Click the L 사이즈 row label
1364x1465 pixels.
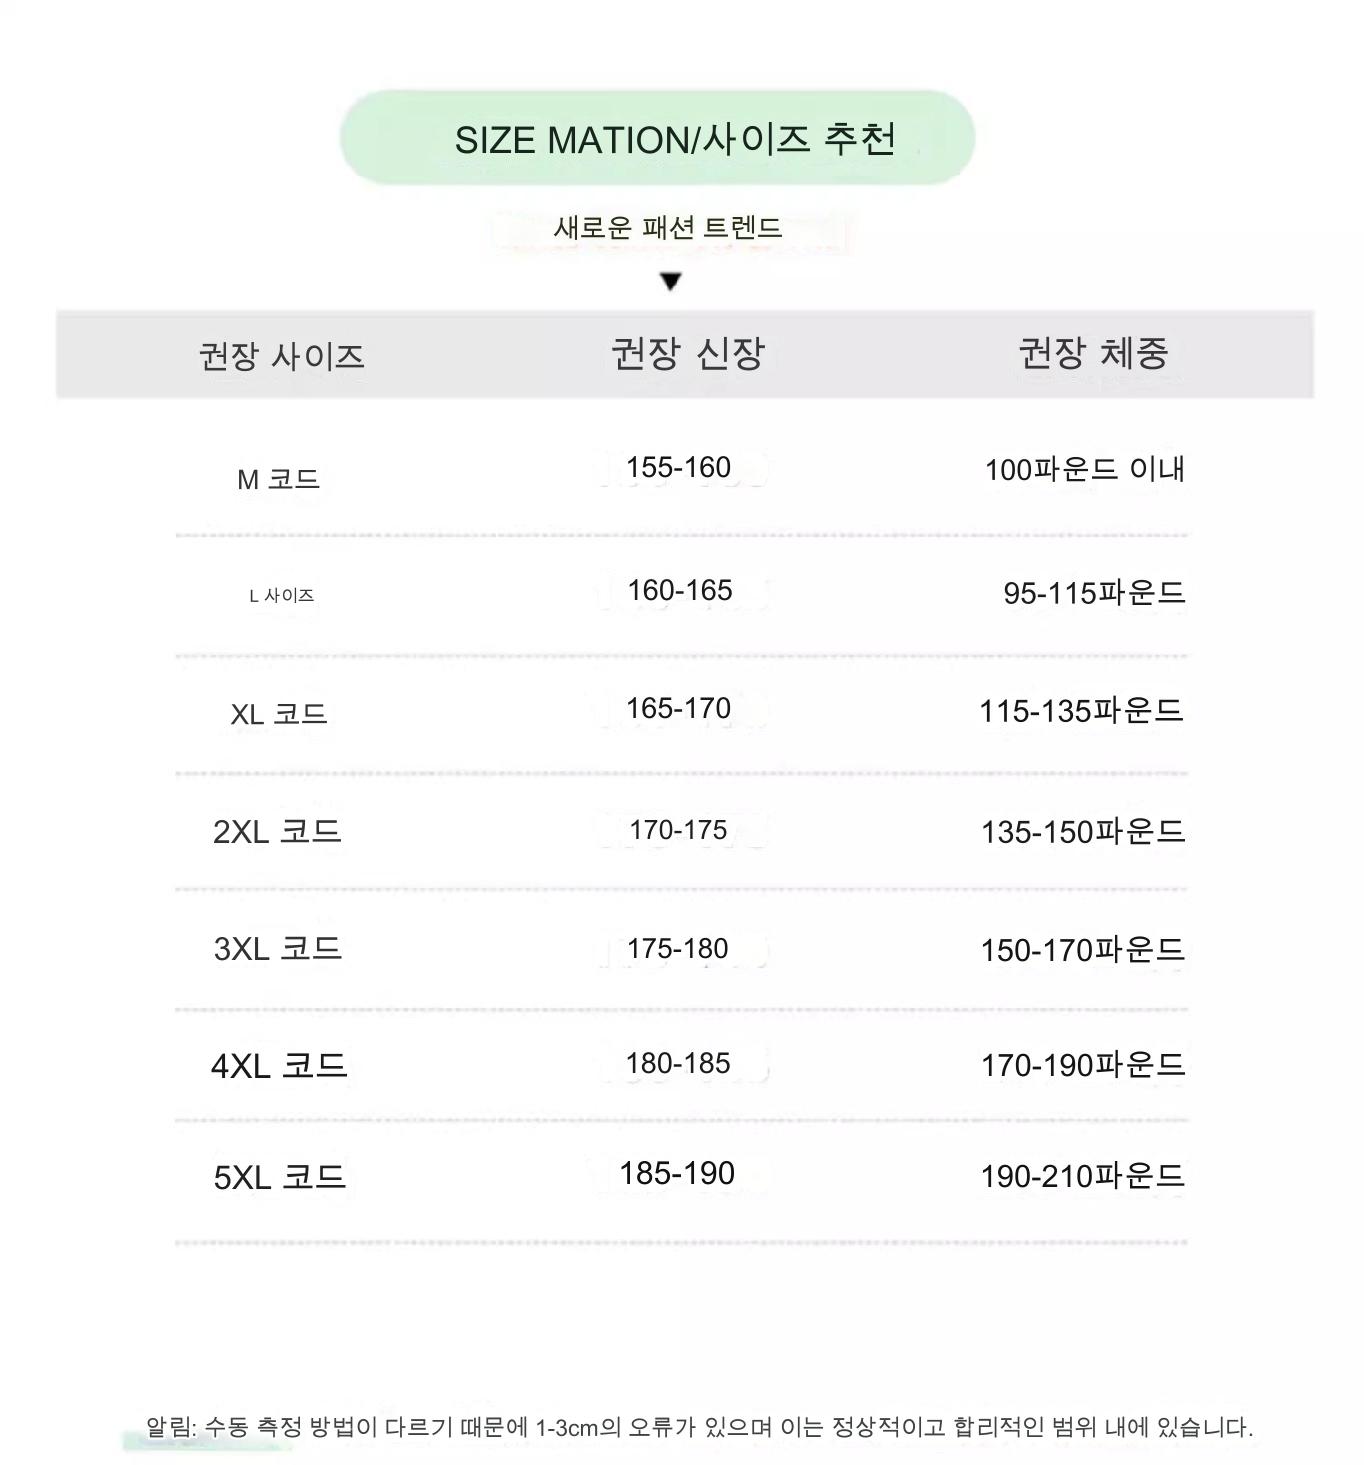coord(281,595)
